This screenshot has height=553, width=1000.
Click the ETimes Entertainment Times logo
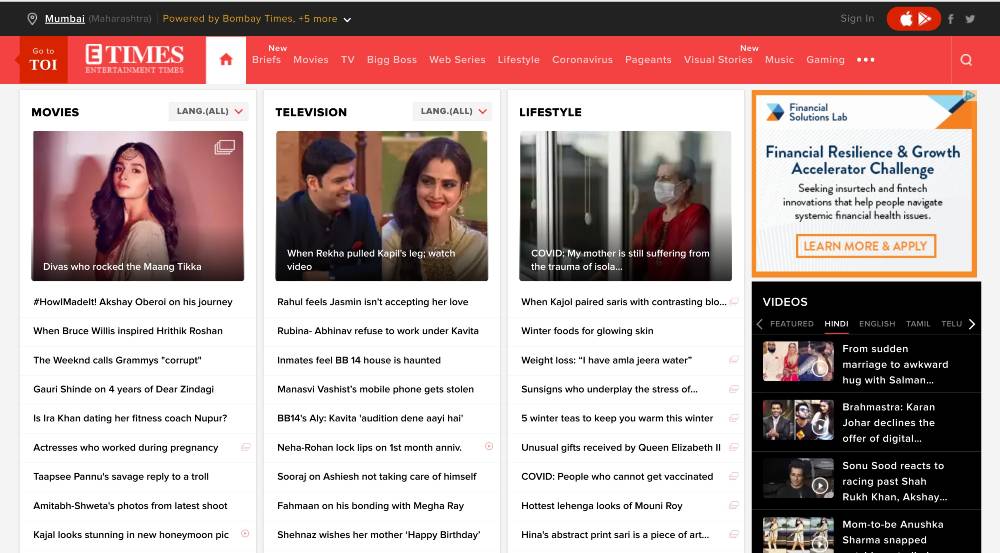click(135, 59)
